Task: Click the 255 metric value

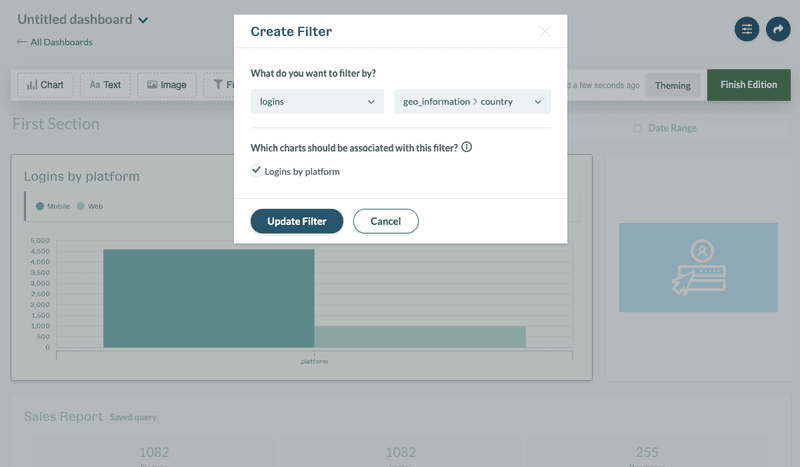Action: pos(647,452)
